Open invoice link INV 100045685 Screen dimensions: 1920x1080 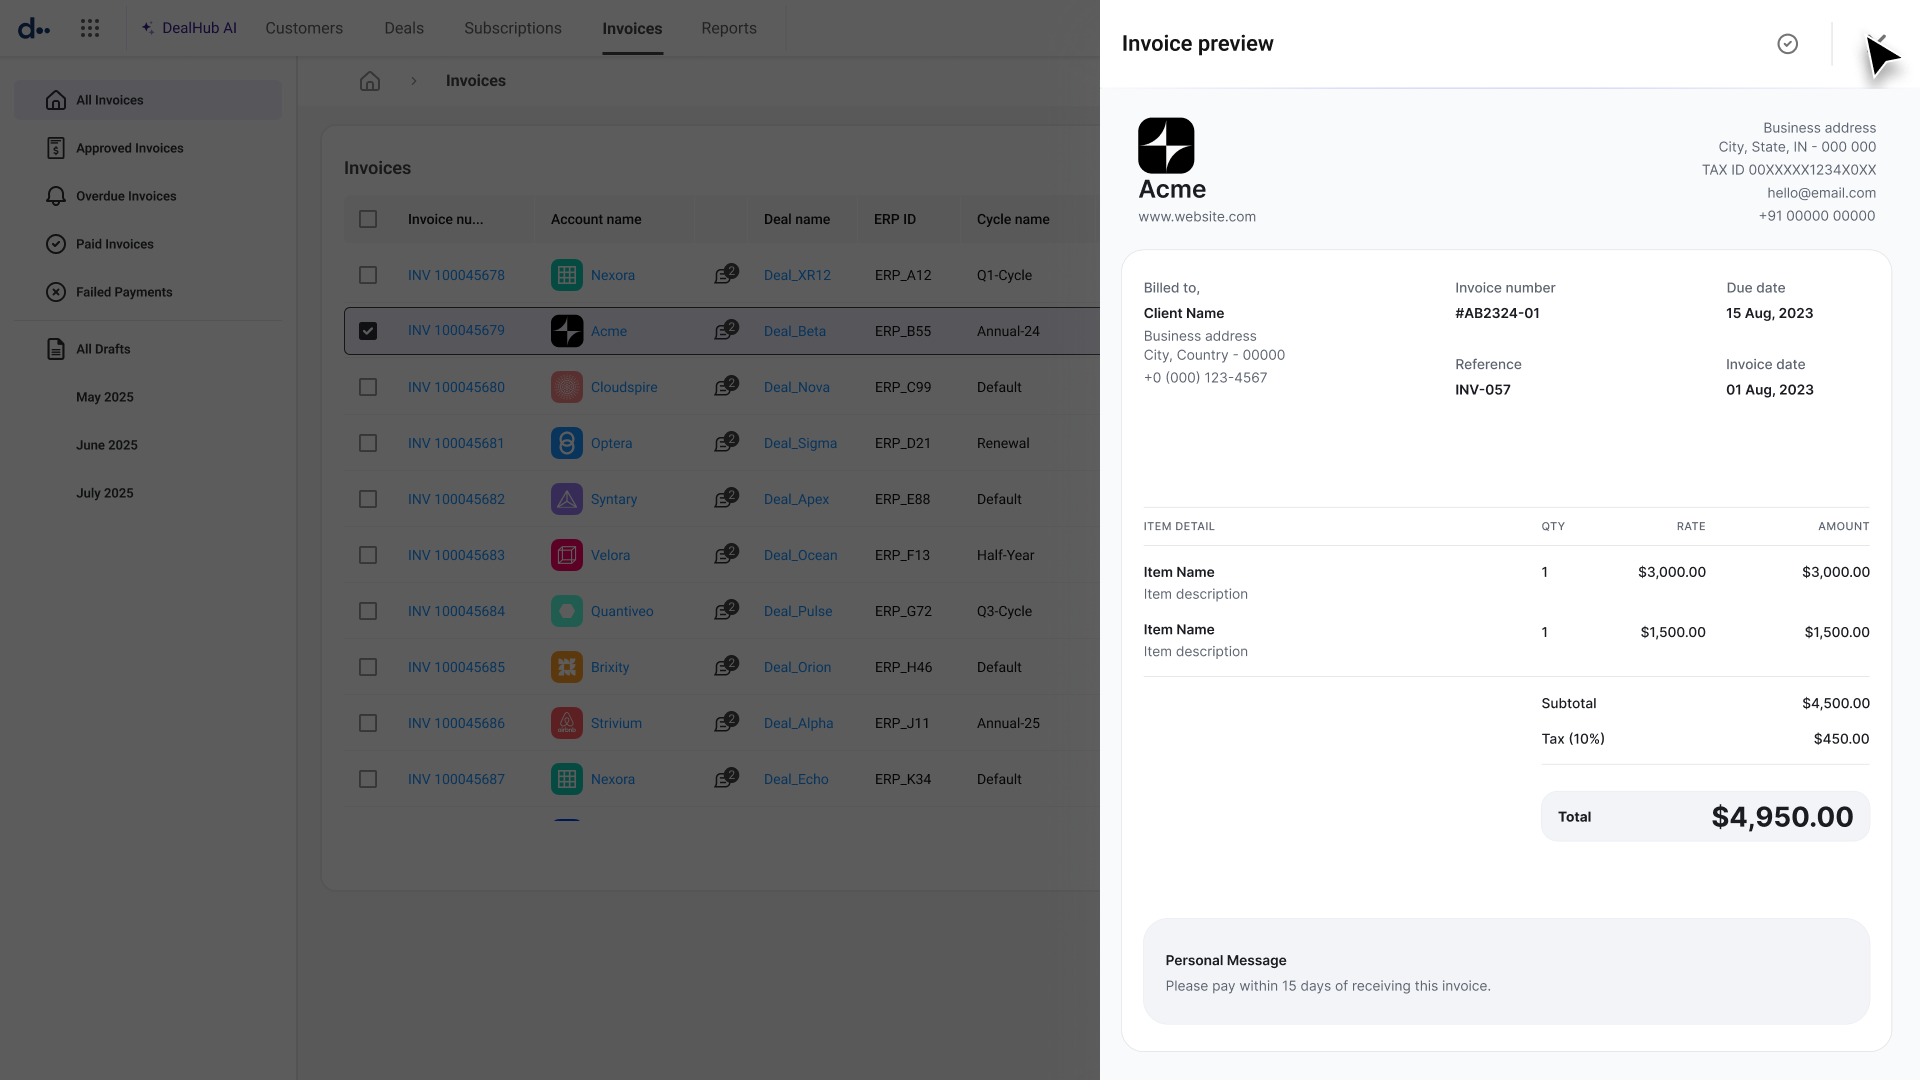coord(456,667)
